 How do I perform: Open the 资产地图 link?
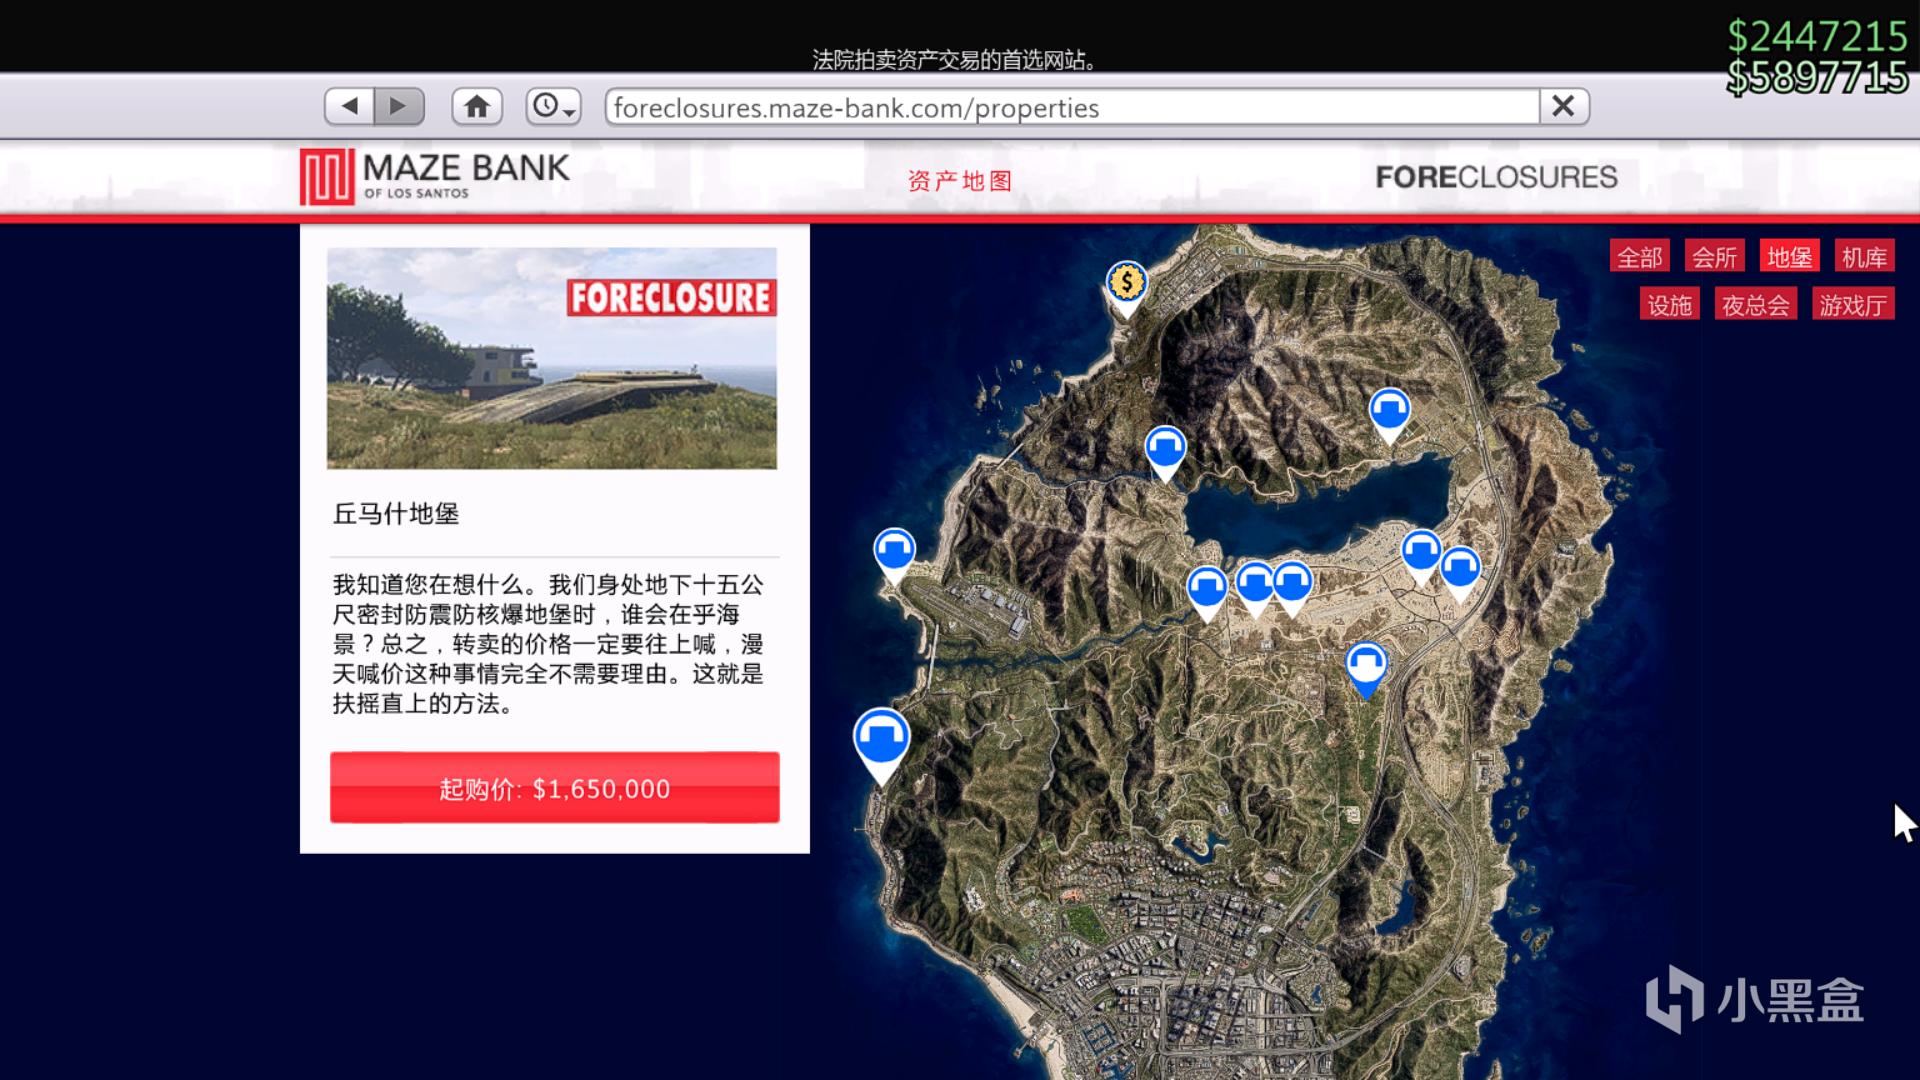959,181
